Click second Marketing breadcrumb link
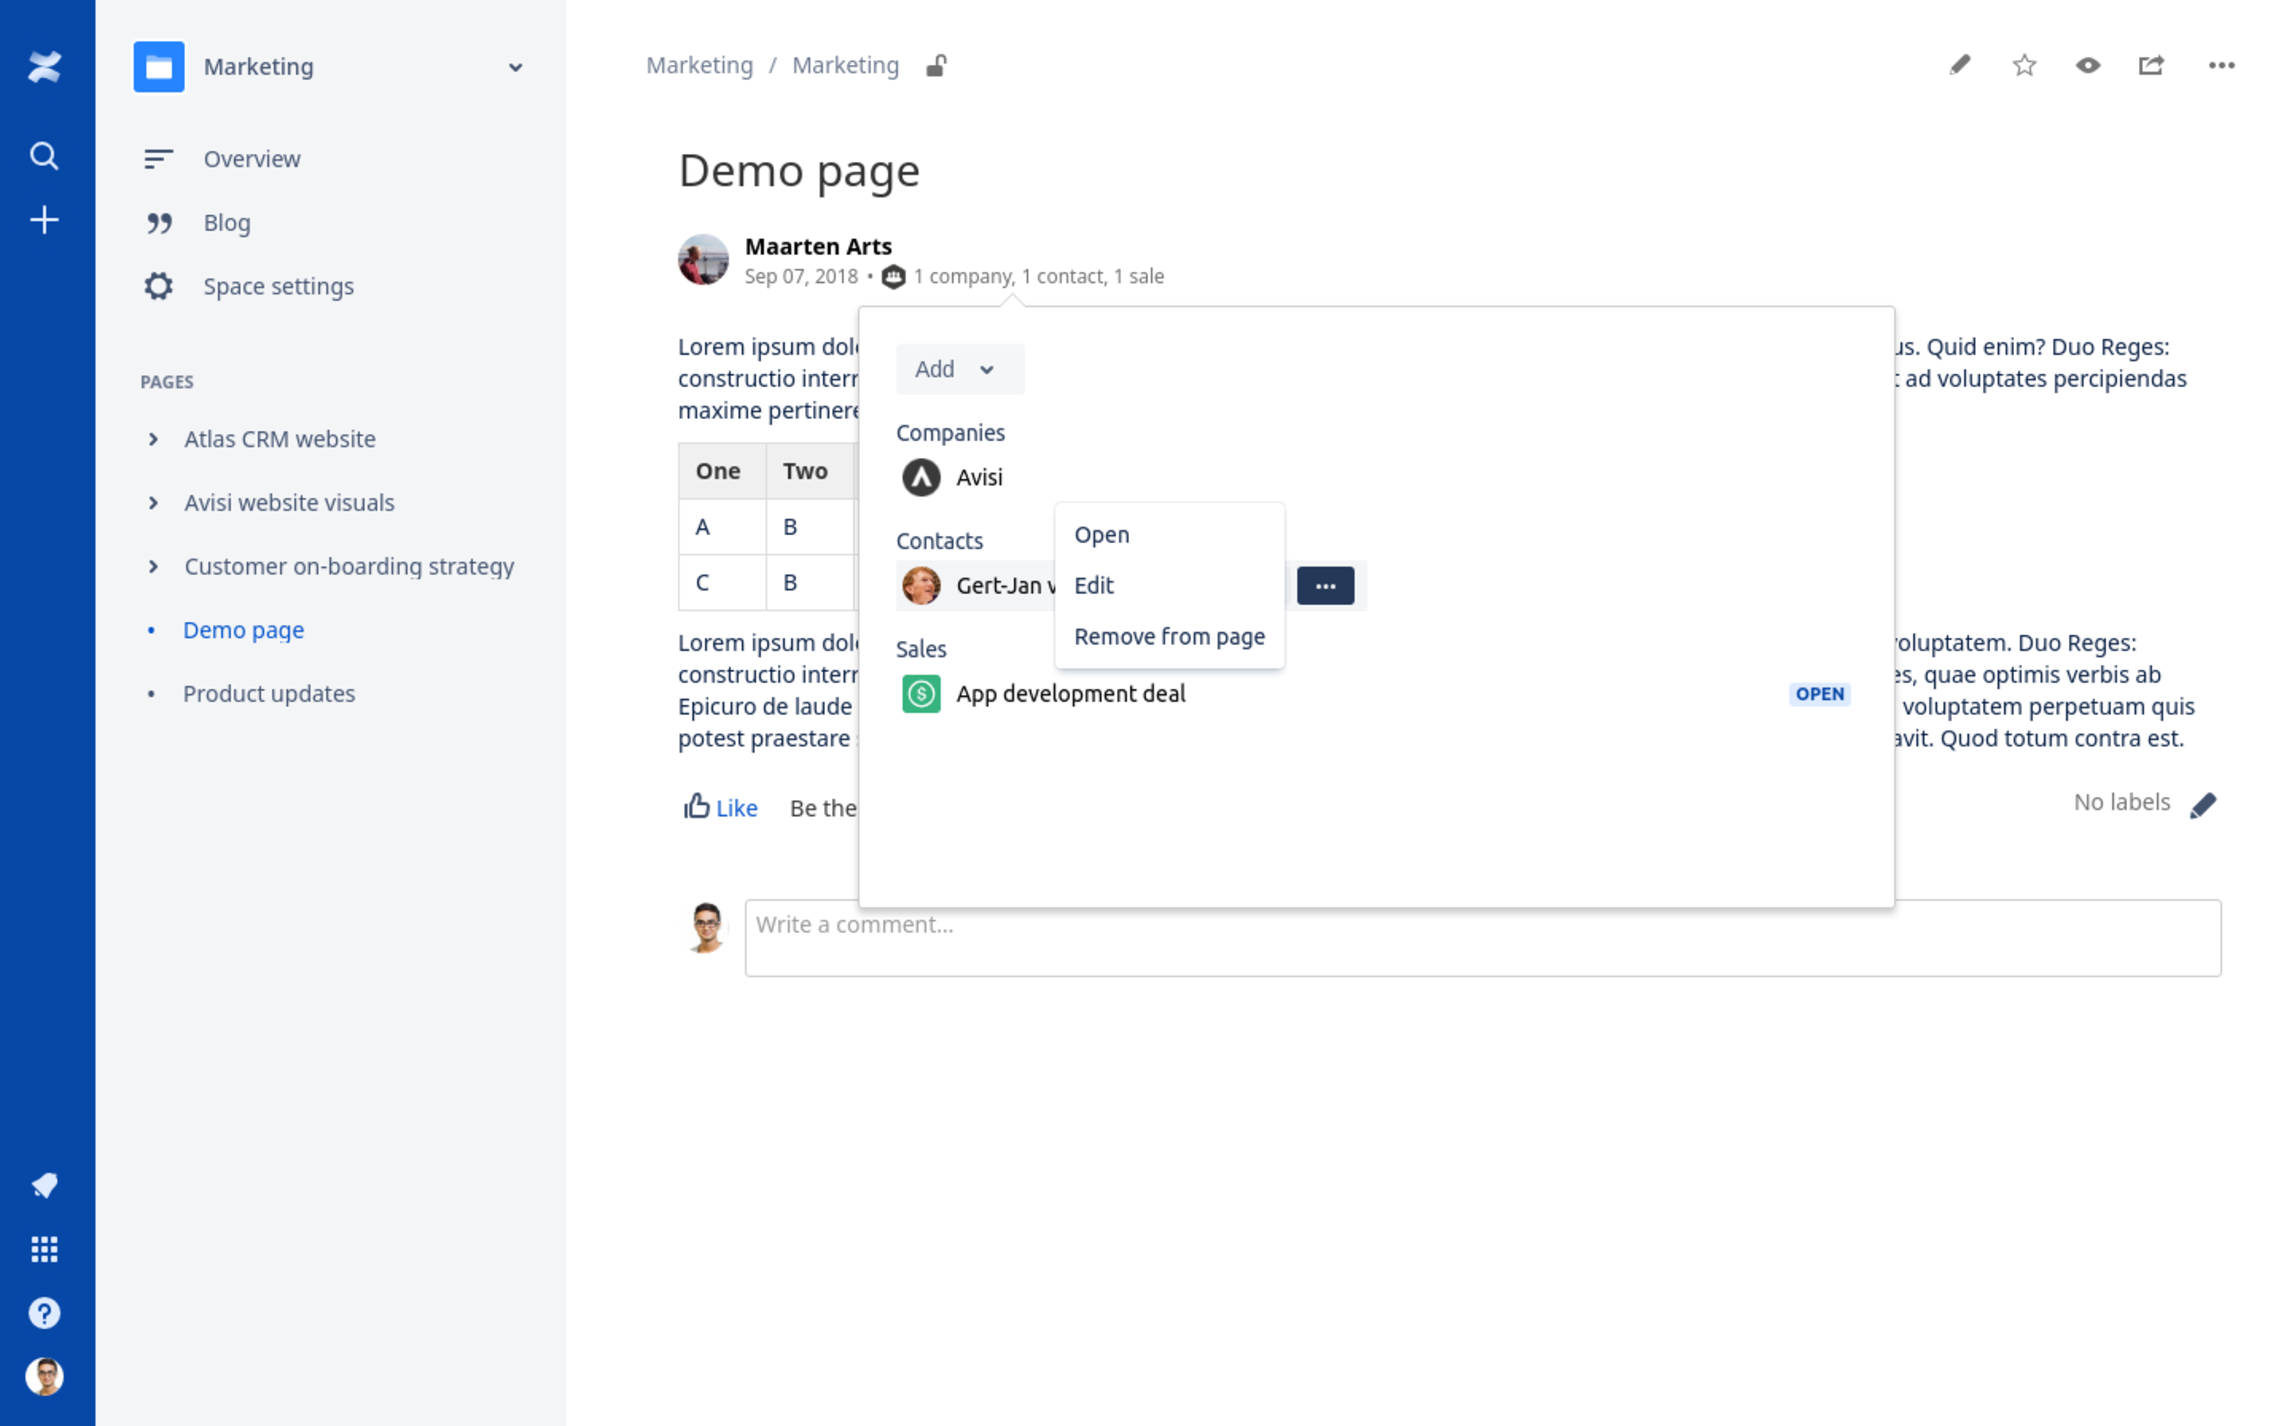The image size is (2280, 1426). pyautogui.click(x=845, y=65)
